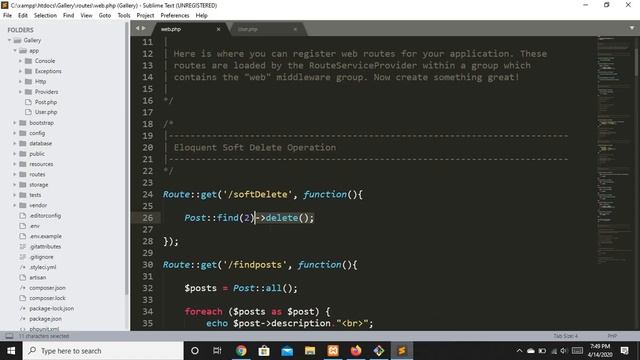Open the Sublime Text taskbar icon
640x360 pixels.
coord(402,351)
